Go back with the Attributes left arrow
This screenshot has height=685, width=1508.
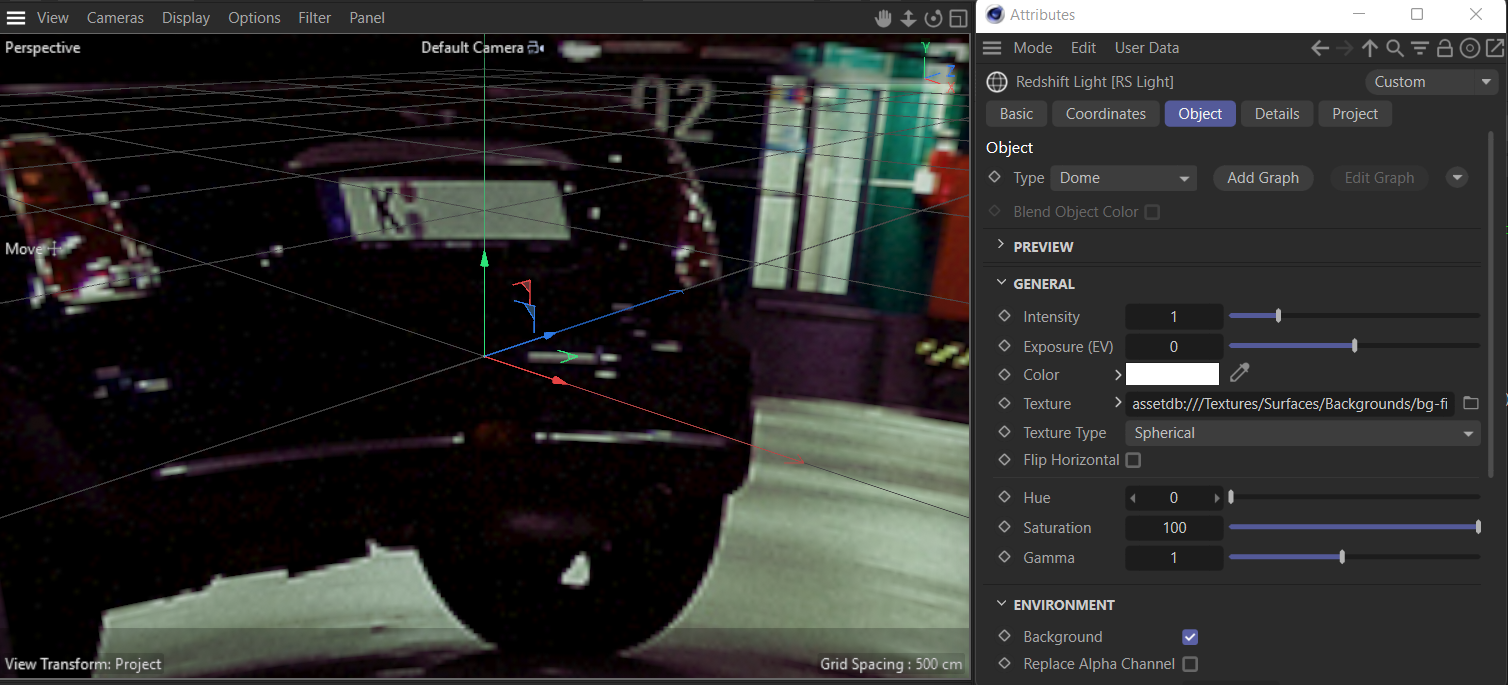click(1320, 48)
